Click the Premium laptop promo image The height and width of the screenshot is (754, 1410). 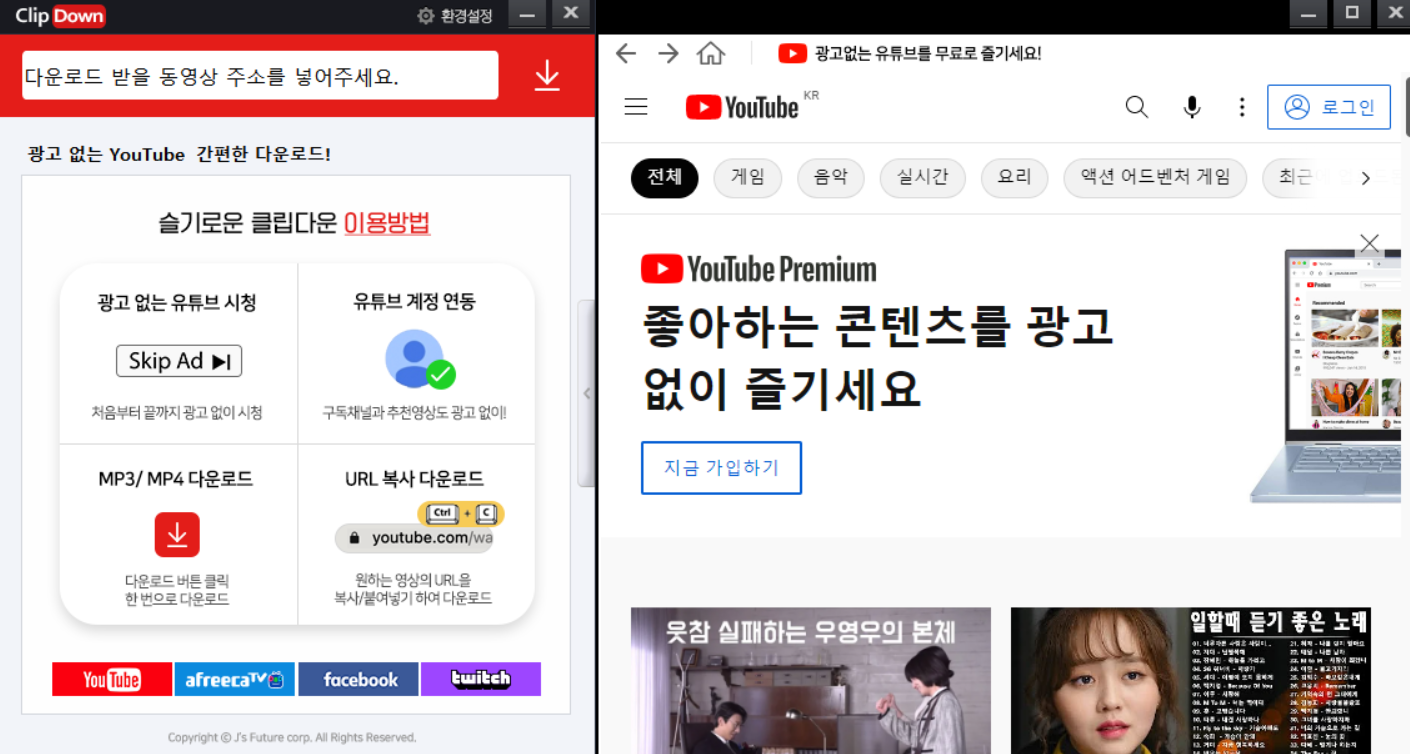pyautogui.click(x=1325, y=375)
